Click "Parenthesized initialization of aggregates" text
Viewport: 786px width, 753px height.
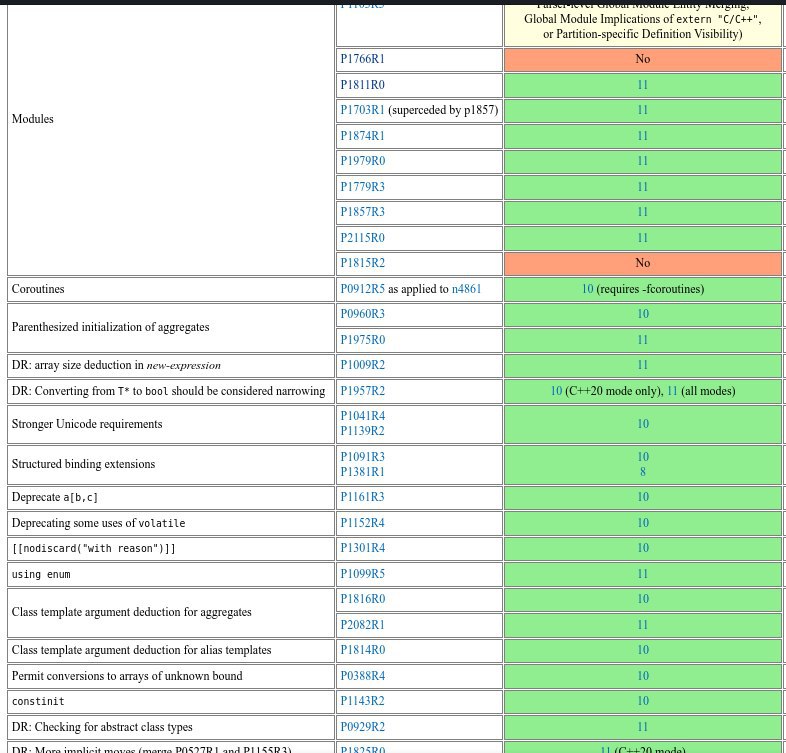pyautogui.click(x=110, y=327)
